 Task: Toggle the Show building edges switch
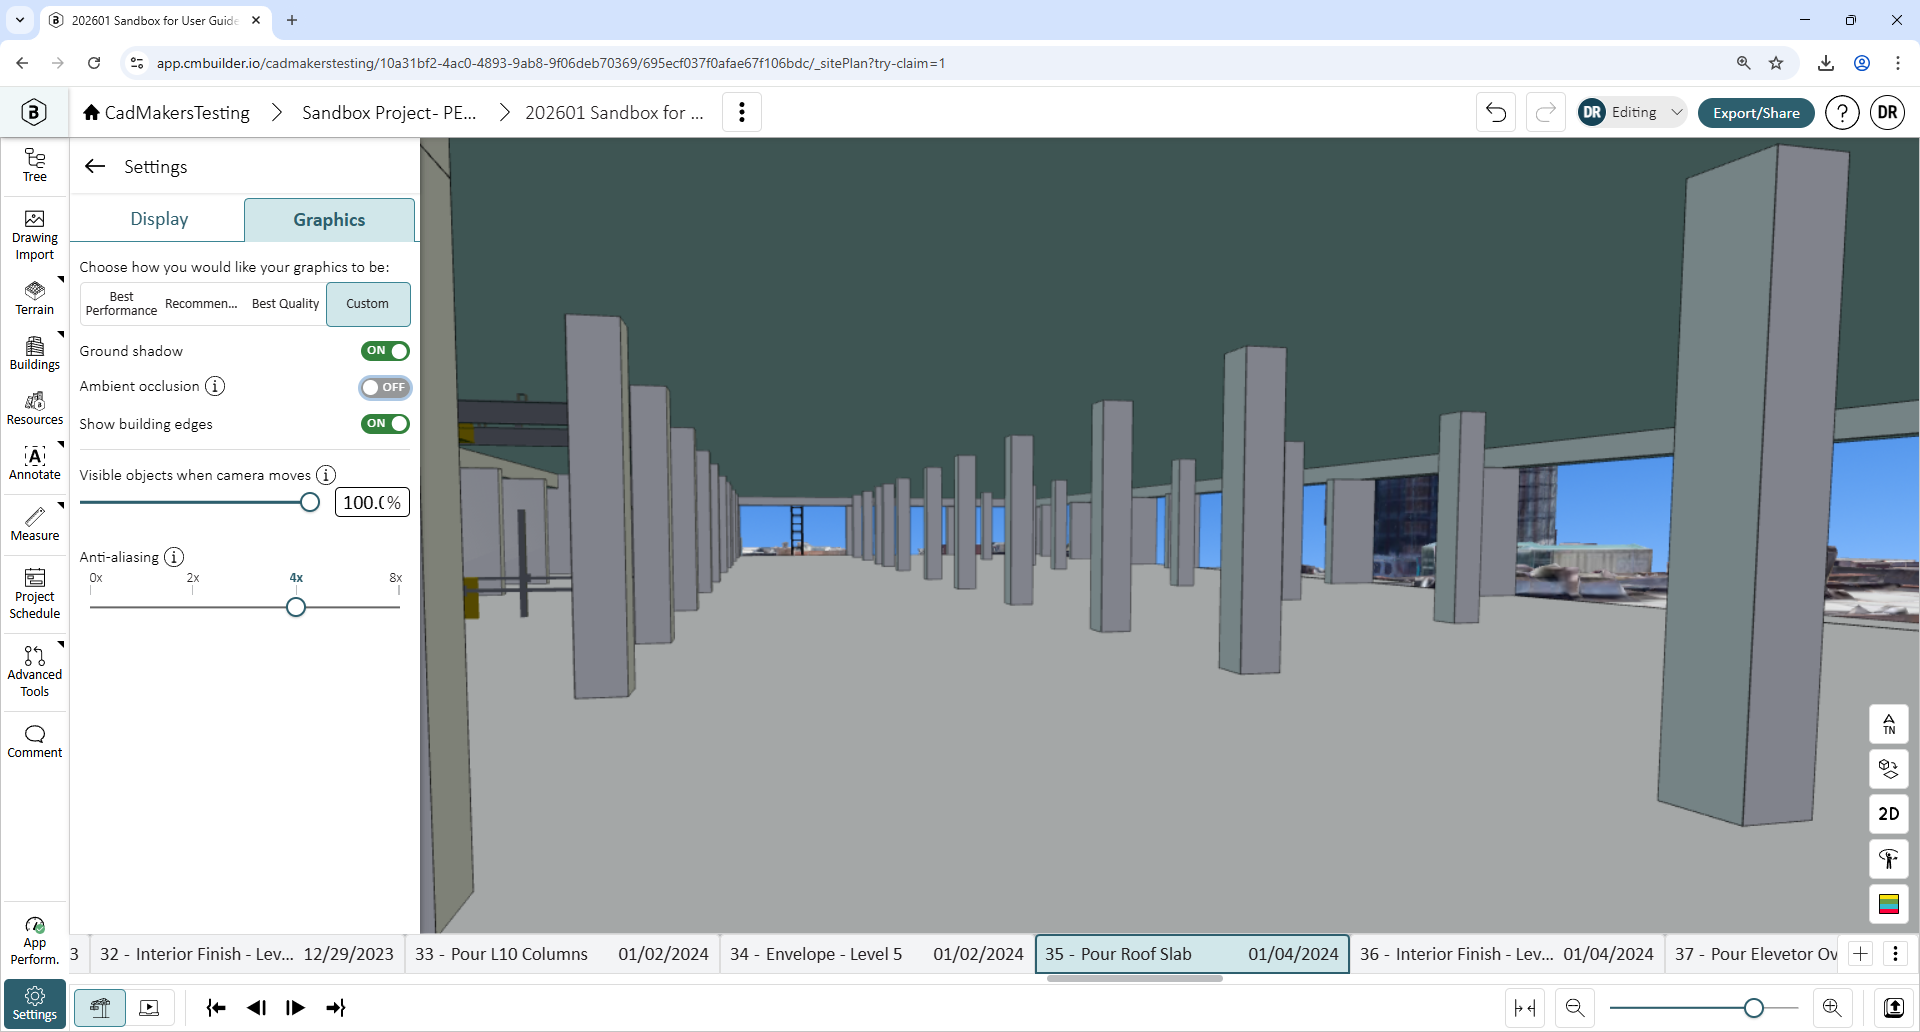pyautogui.click(x=385, y=424)
